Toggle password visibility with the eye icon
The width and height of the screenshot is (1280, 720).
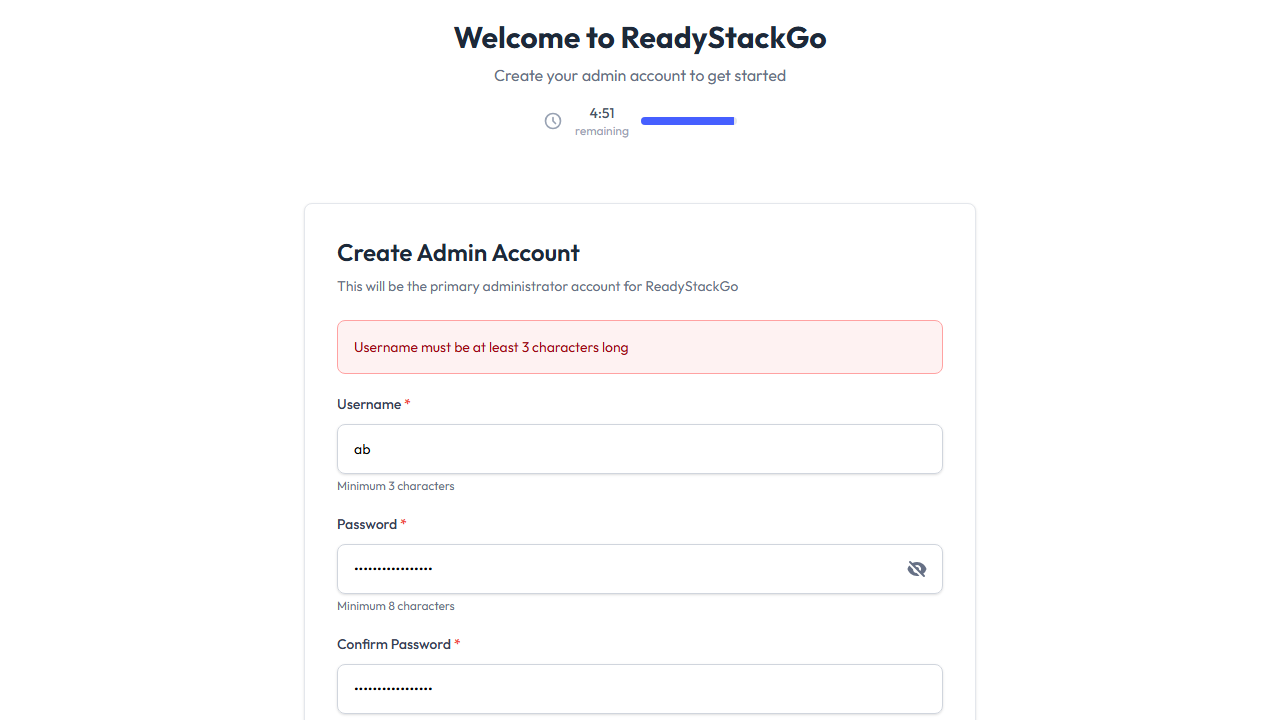(917, 569)
